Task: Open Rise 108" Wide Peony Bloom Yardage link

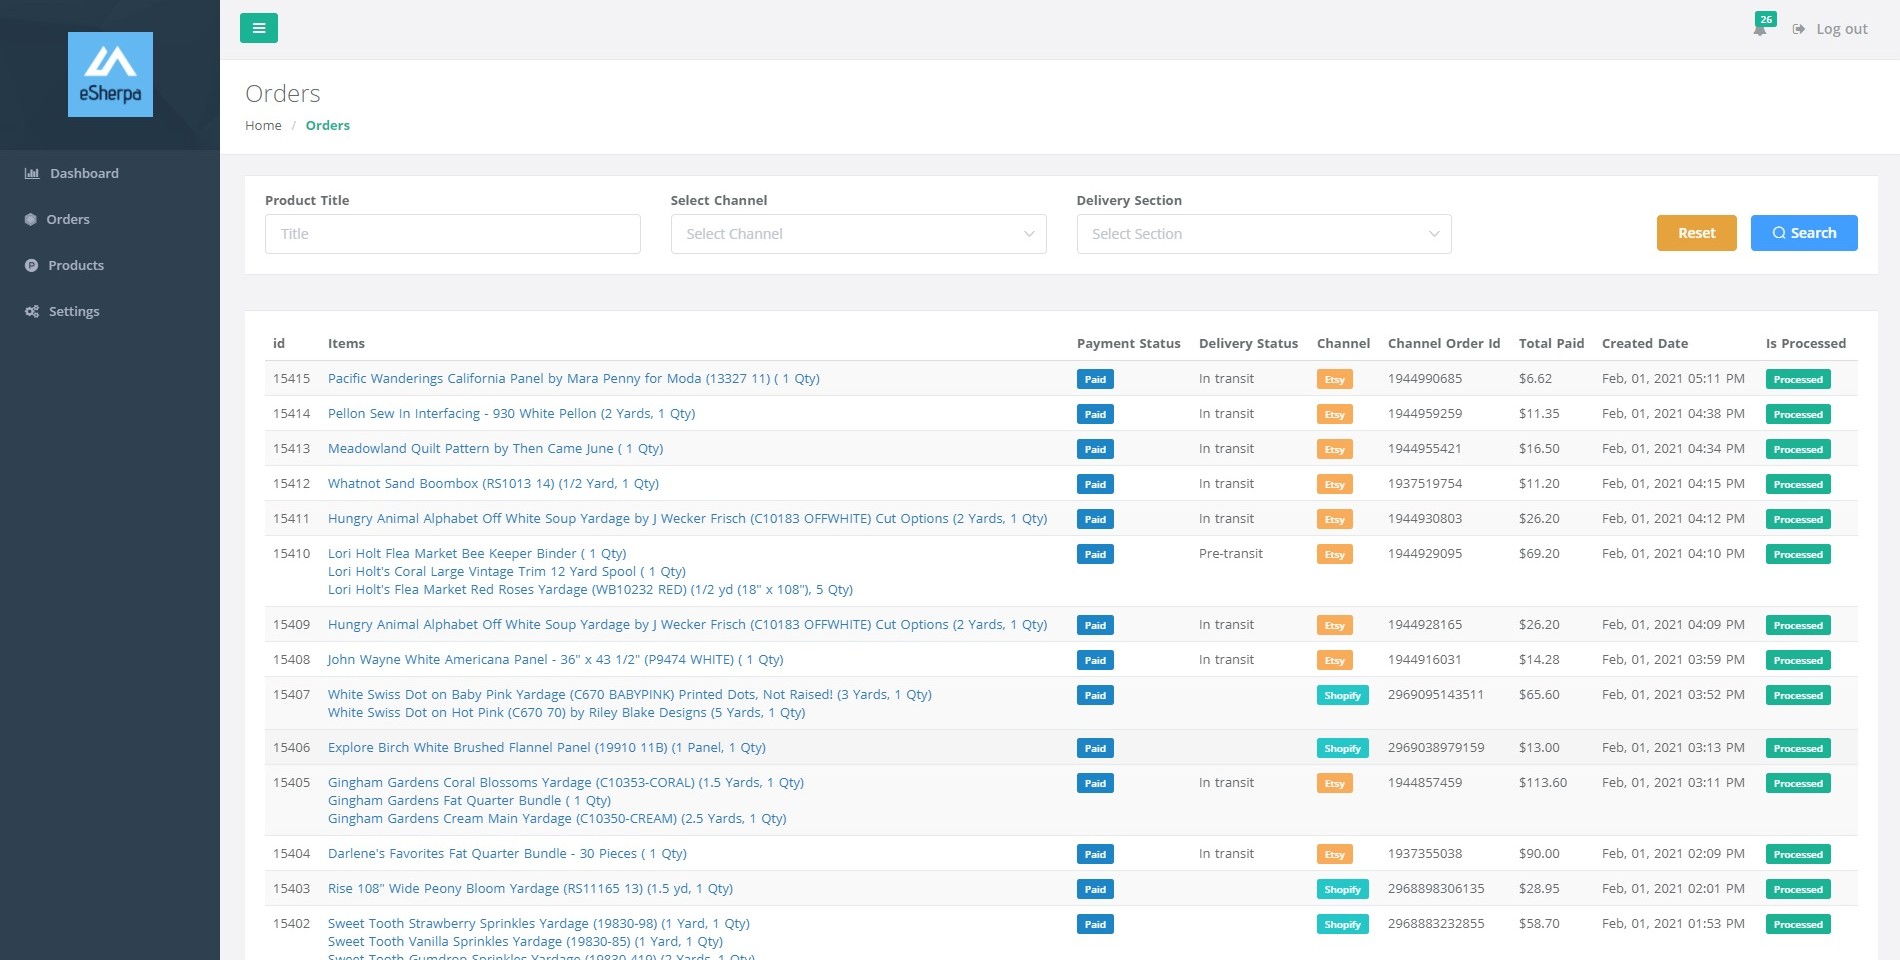Action: click(x=530, y=888)
